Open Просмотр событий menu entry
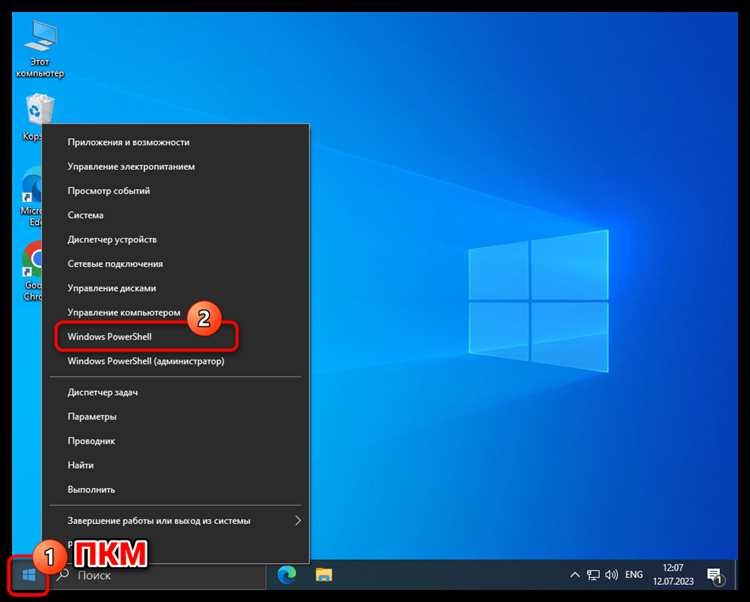 [176, 191]
